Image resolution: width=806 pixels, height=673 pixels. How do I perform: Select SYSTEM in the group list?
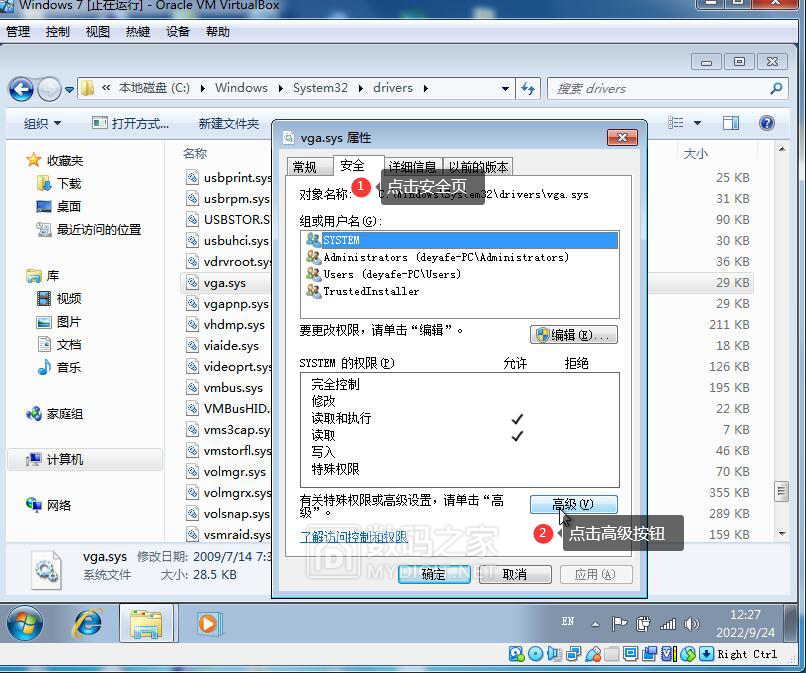click(x=460, y=240)
